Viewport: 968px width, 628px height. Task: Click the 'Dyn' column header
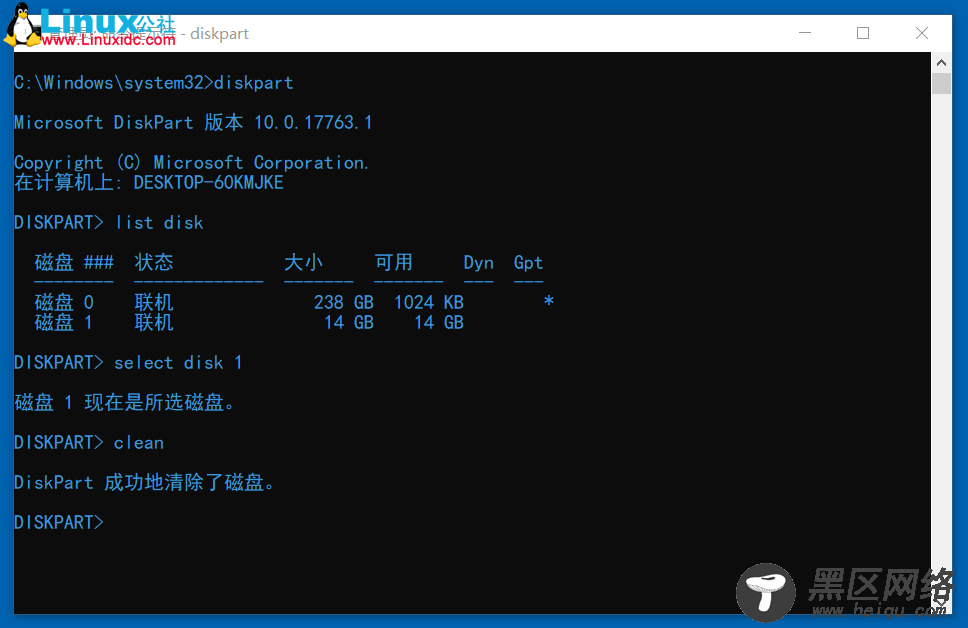pos(478,263)
